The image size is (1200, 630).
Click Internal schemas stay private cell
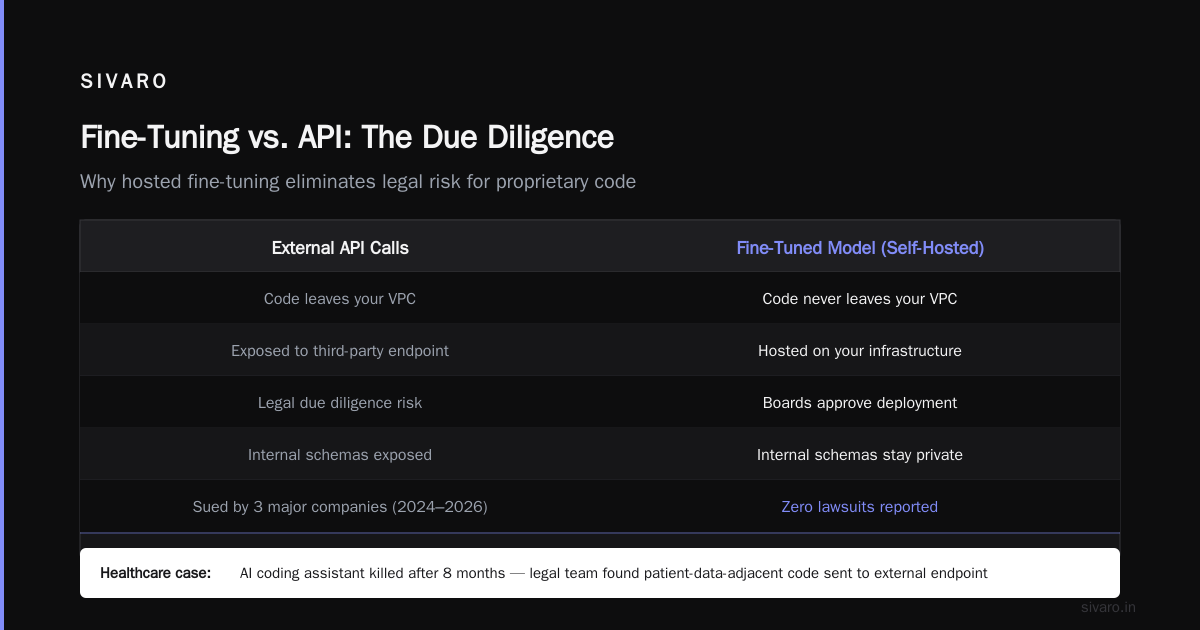click(860, 454)
